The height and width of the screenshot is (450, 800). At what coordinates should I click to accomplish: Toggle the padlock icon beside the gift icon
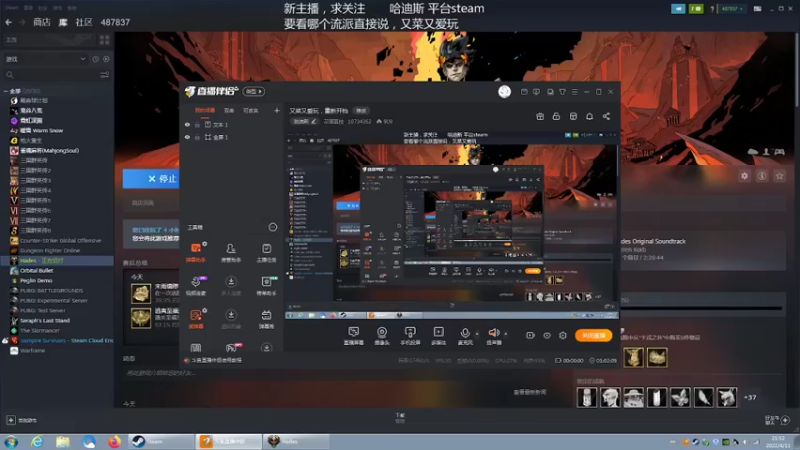point(556,116)
